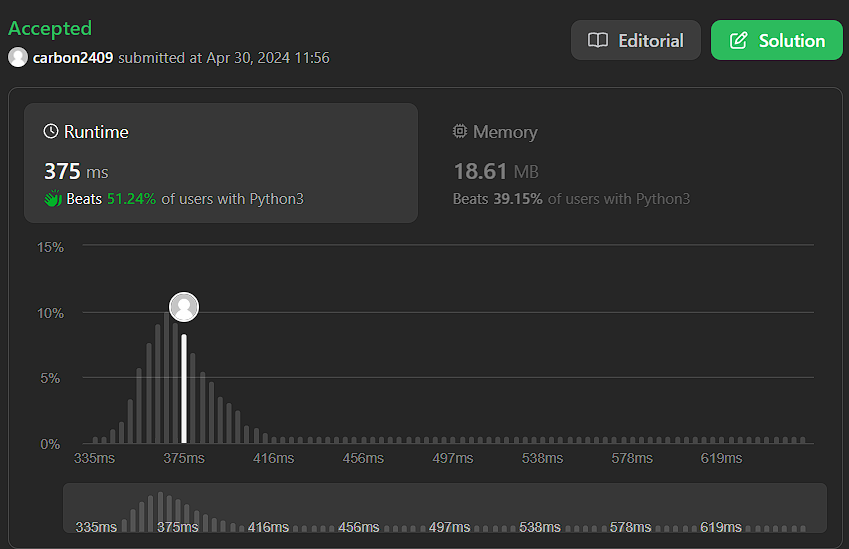Screen dimensions: 849x549
Task: Click the clapping hands Beats icon
Action: coord(53,199)
